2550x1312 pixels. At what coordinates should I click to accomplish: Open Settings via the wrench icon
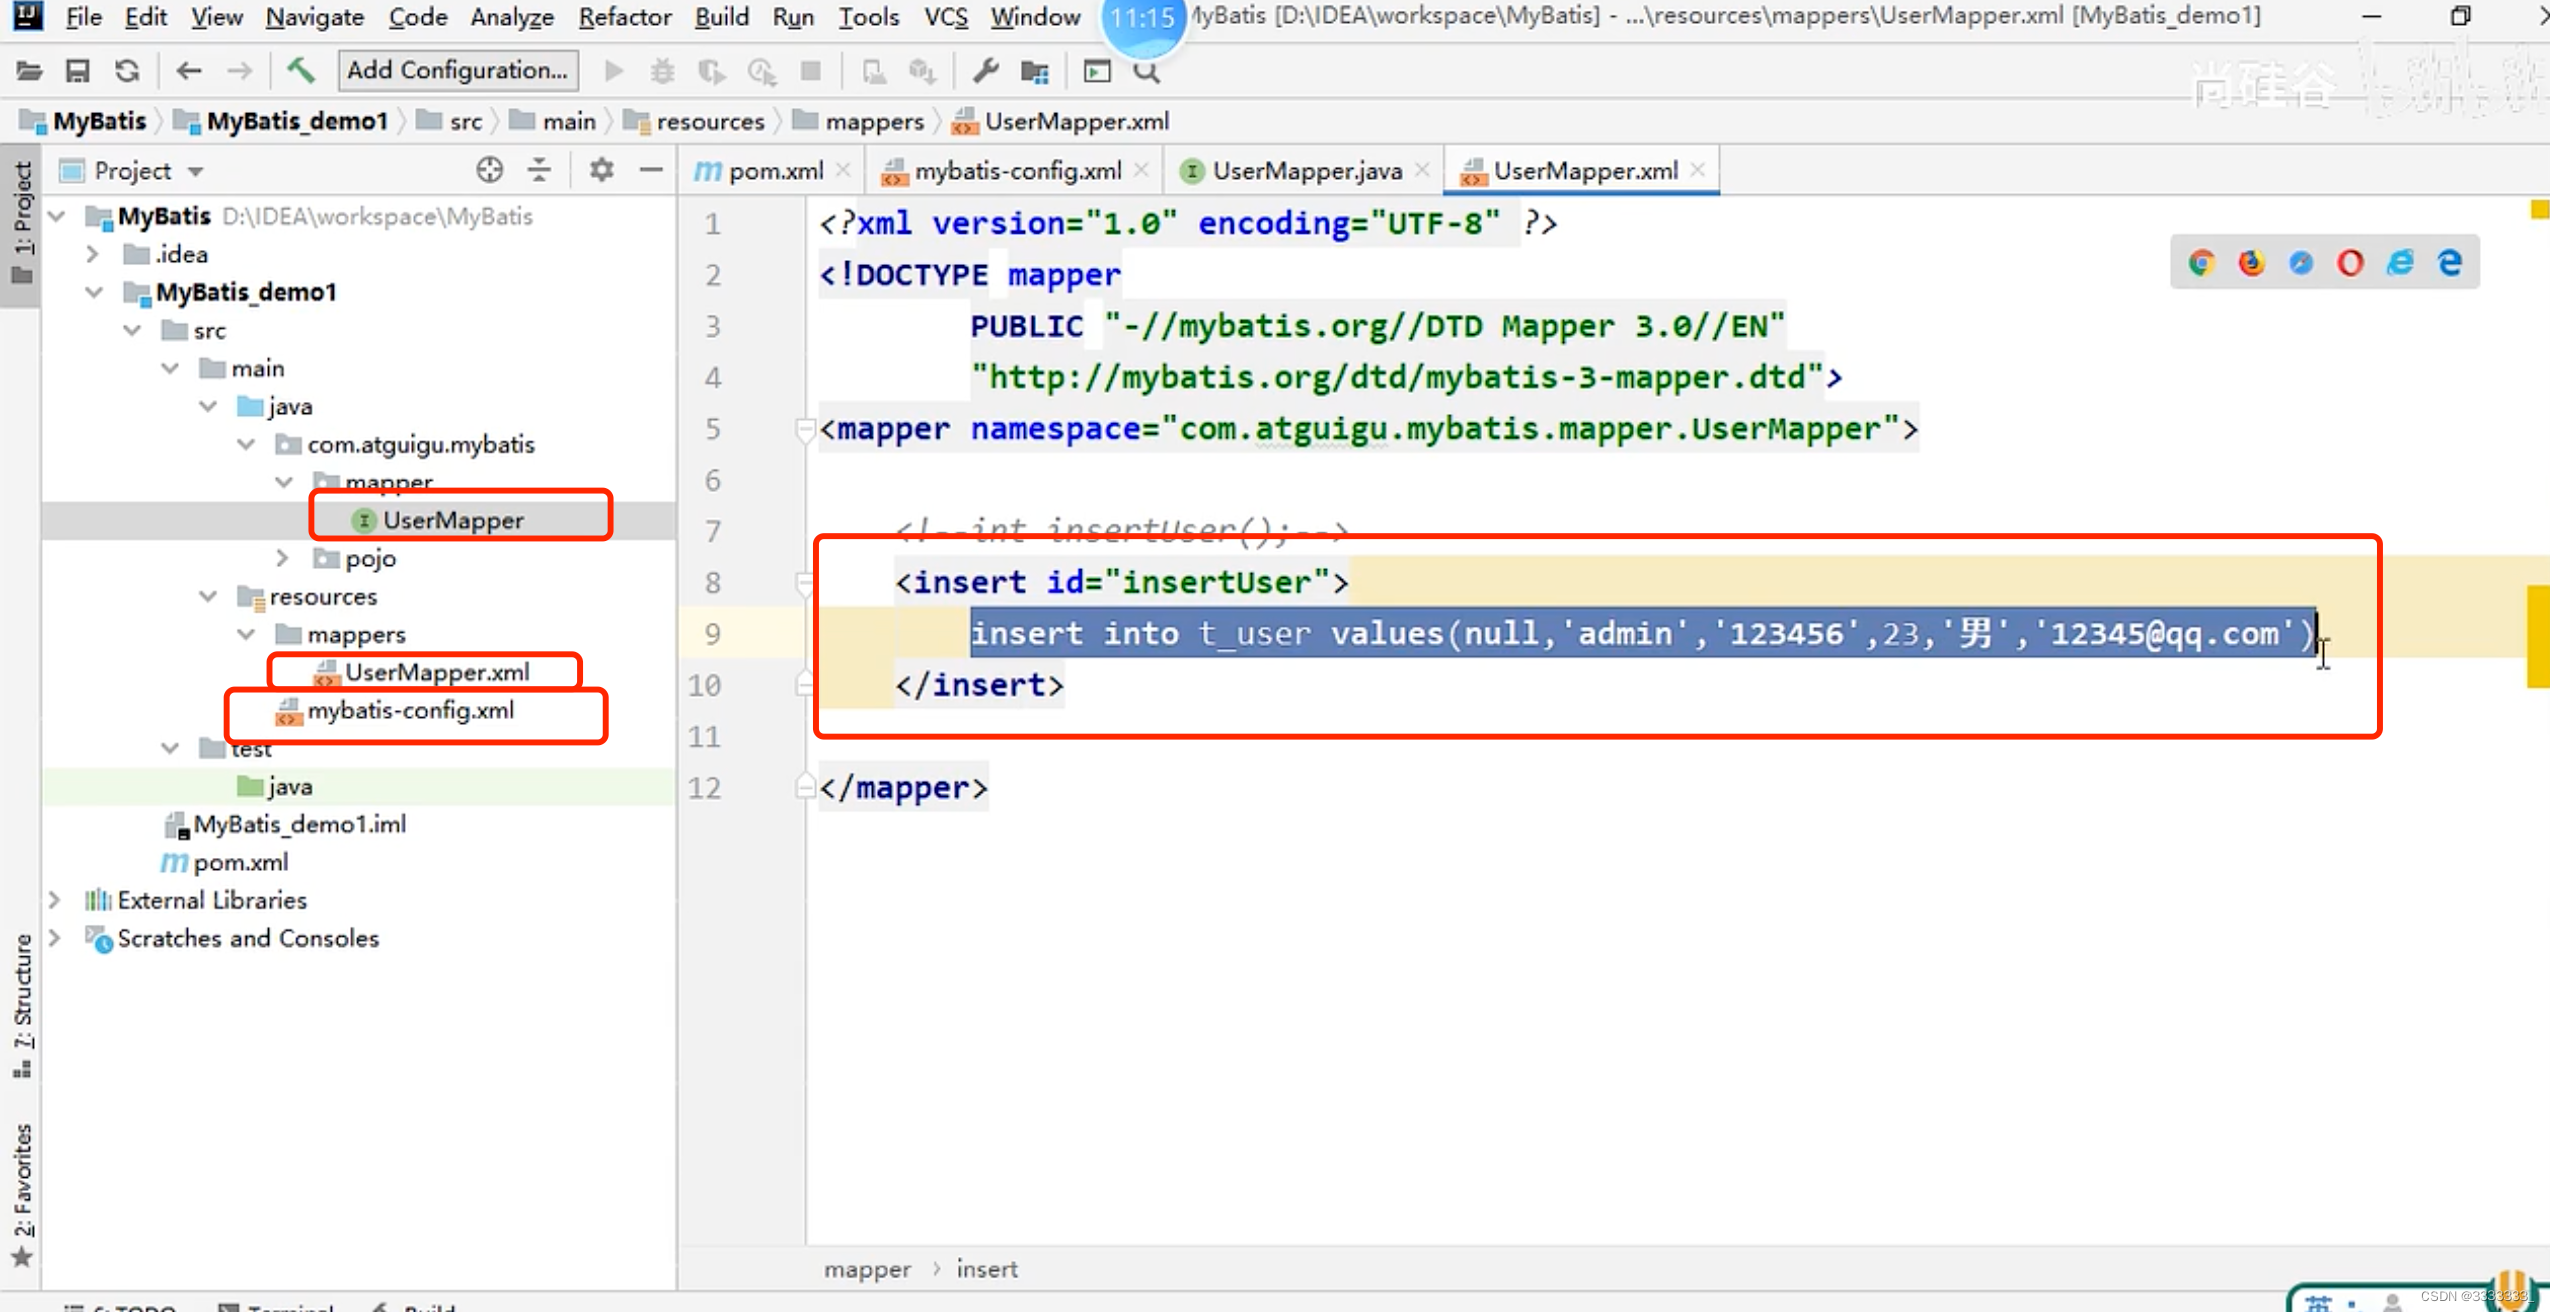(x=985, y=71)
